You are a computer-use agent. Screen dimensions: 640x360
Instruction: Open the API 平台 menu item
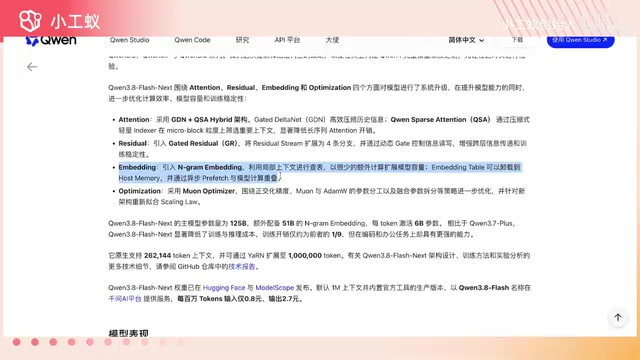(287, 40)
